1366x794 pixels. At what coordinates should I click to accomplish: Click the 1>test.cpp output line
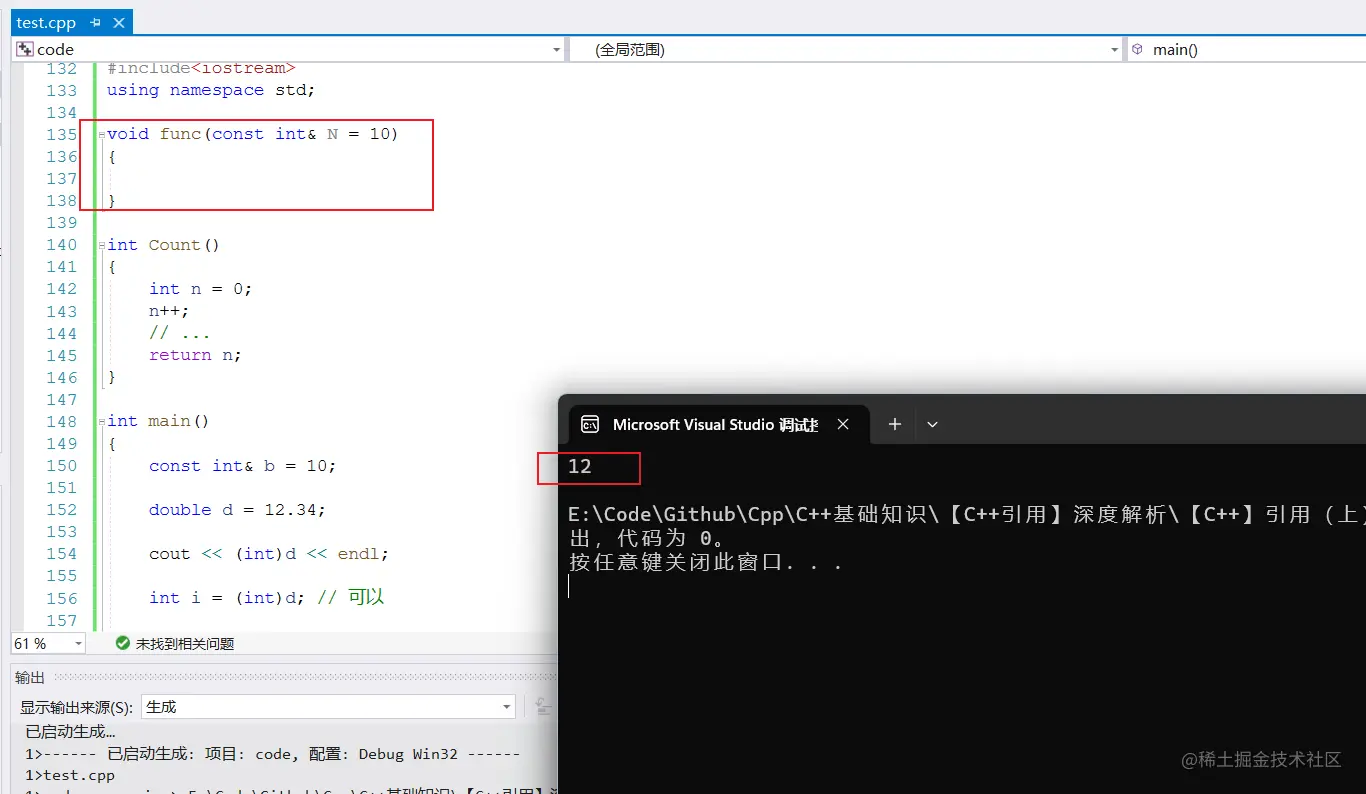coord(70,775)
